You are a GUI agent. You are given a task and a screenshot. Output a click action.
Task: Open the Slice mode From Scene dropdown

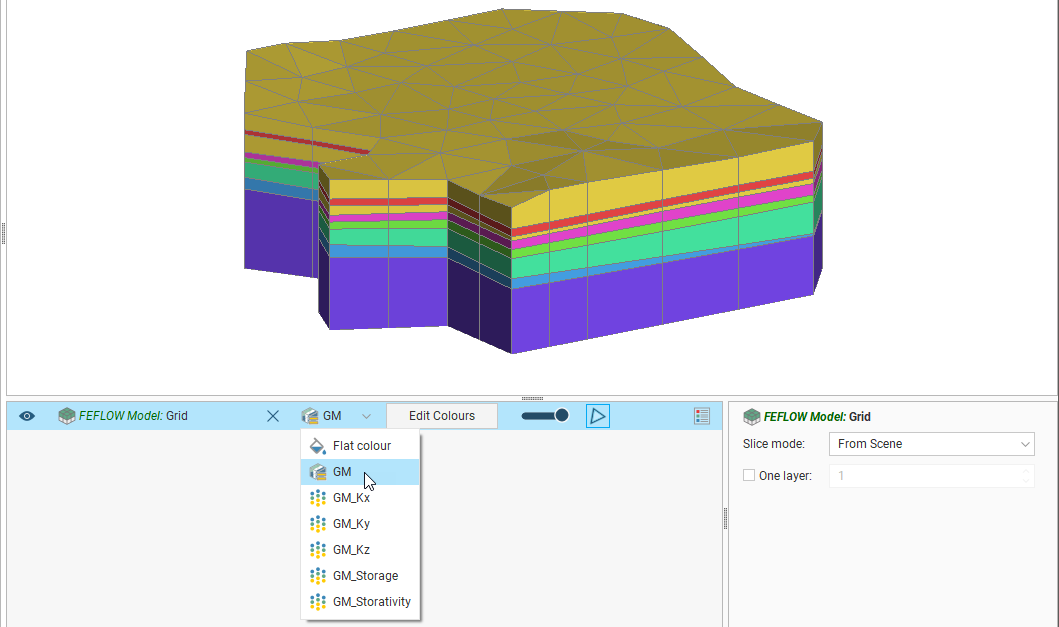pos(931,444)
